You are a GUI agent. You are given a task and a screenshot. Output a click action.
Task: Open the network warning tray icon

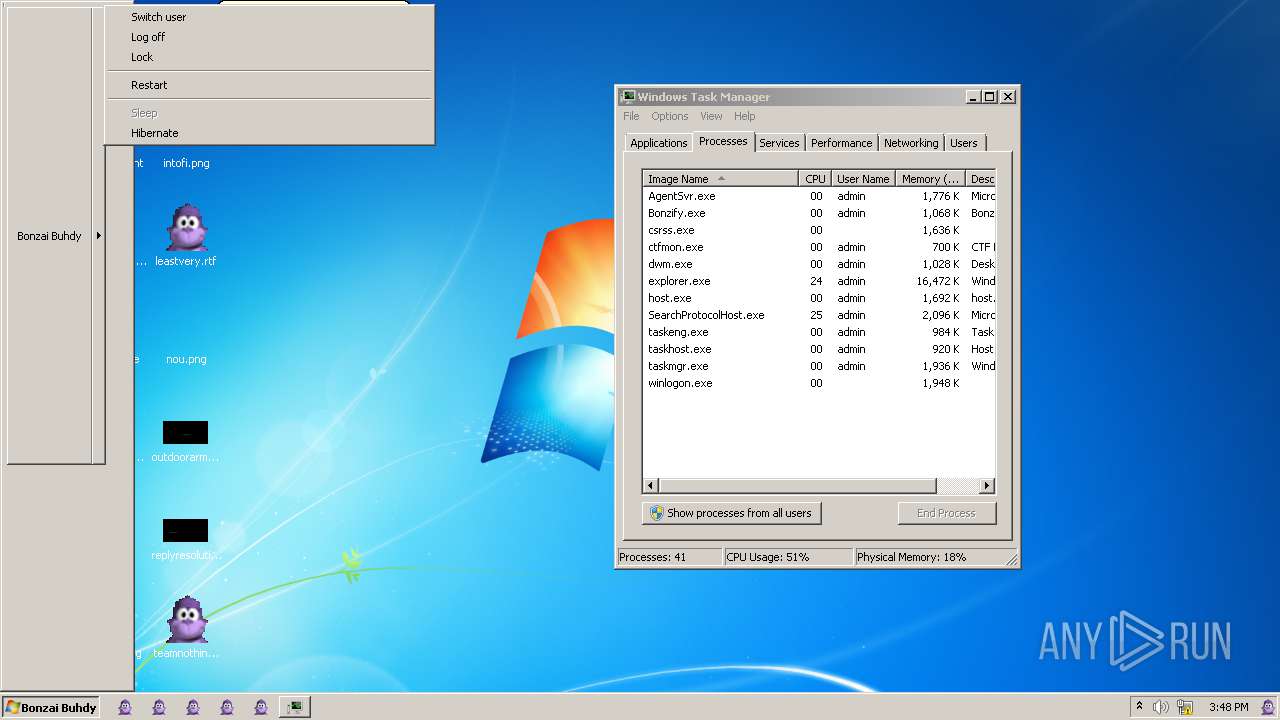pos(1185,707)
